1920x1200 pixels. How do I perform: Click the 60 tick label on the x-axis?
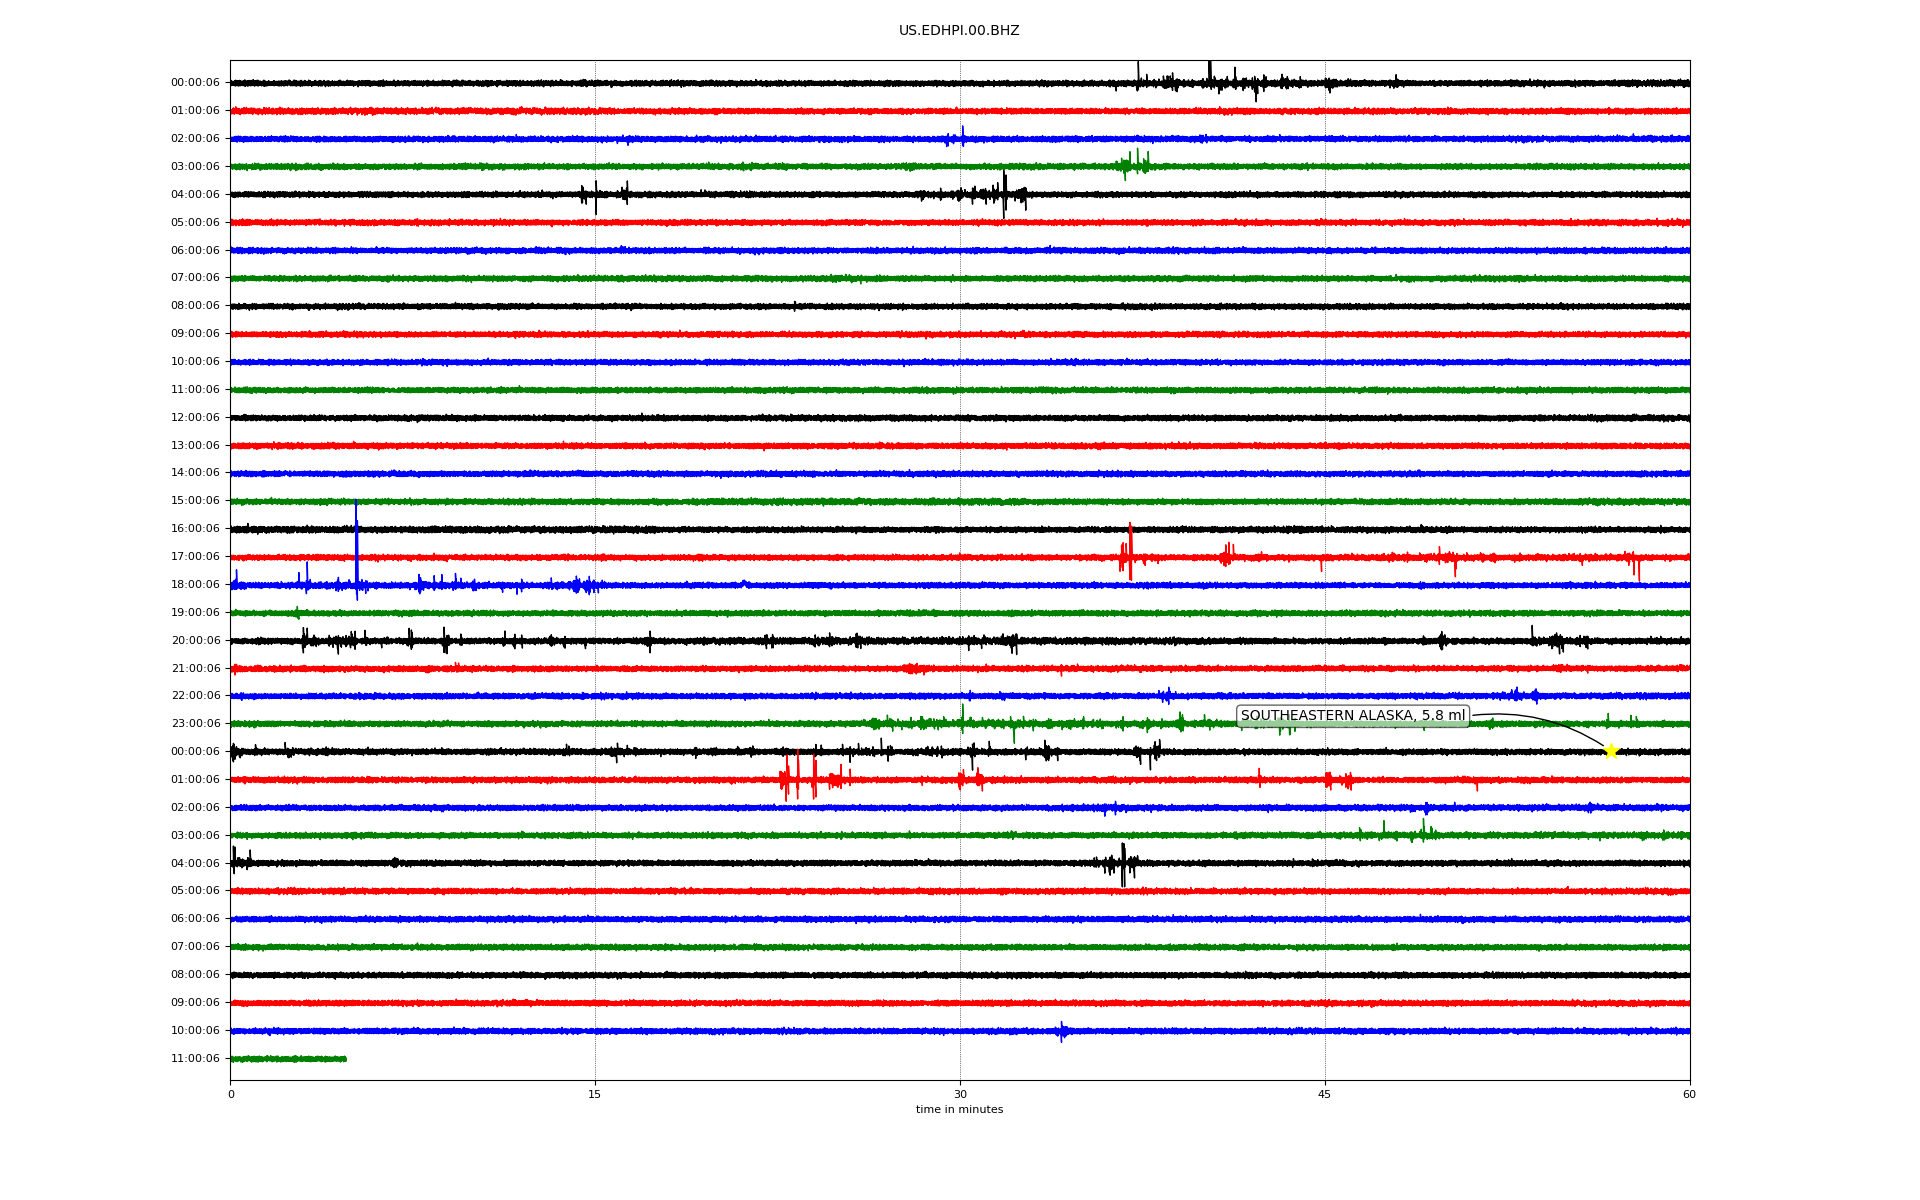pyautogui.click(x=1689, y=1094)
